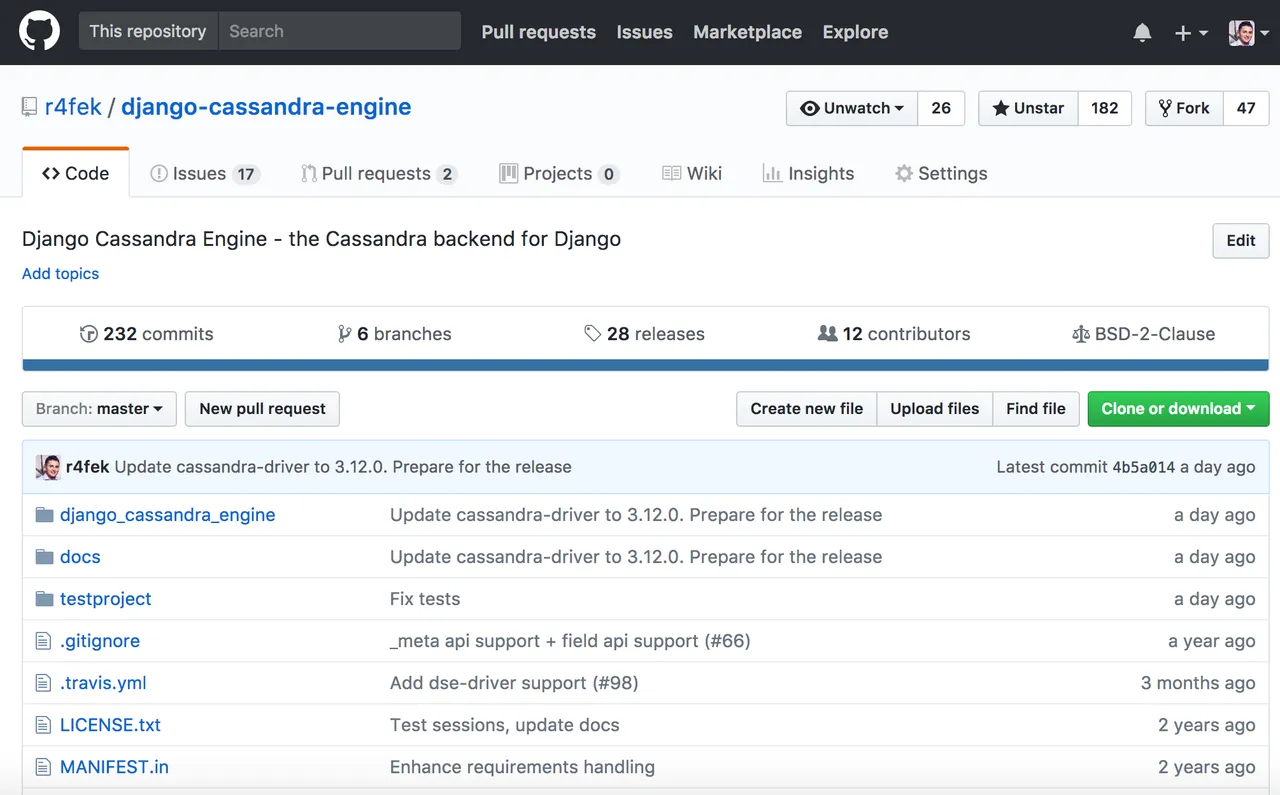Click the pull request icon on the repo tab
The height and width of the screenshot is (795, 1280).
coord(309,173)
